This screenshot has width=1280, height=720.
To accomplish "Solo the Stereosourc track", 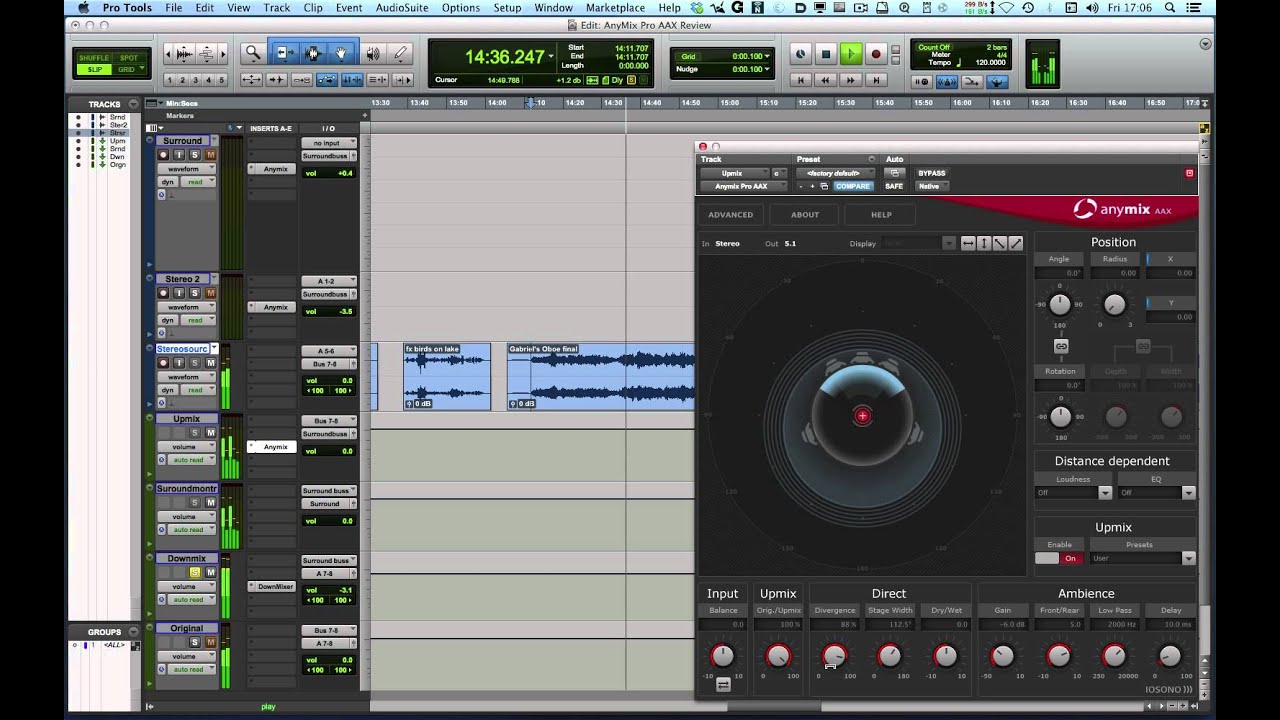I will (x=195, y=363).
